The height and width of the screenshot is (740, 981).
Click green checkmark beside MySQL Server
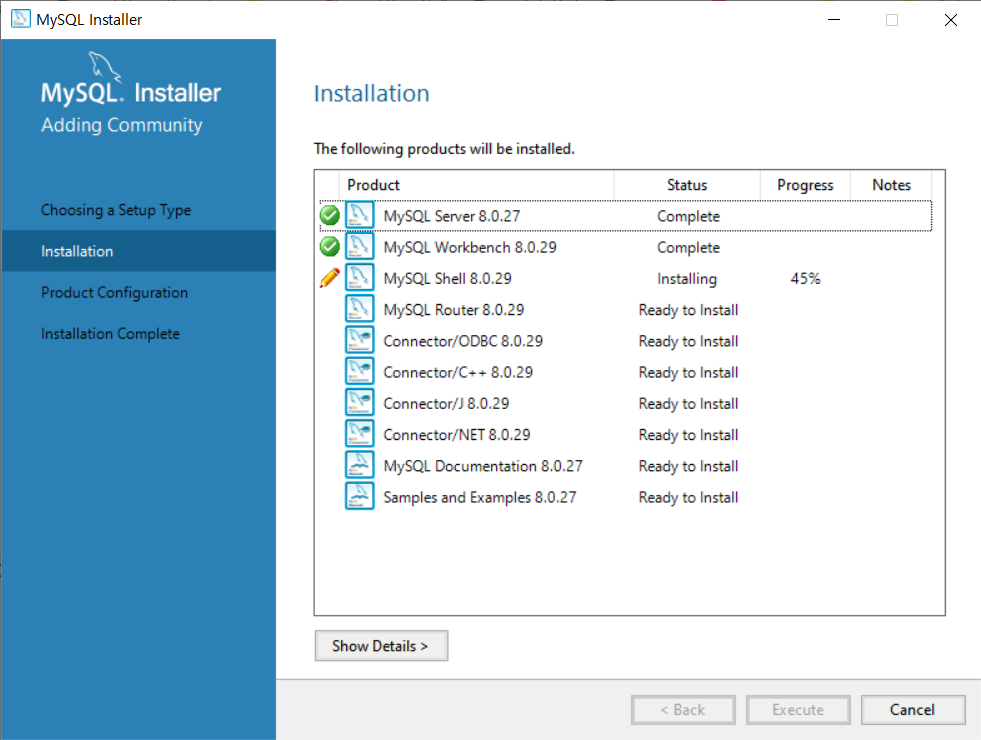[330, 216]
